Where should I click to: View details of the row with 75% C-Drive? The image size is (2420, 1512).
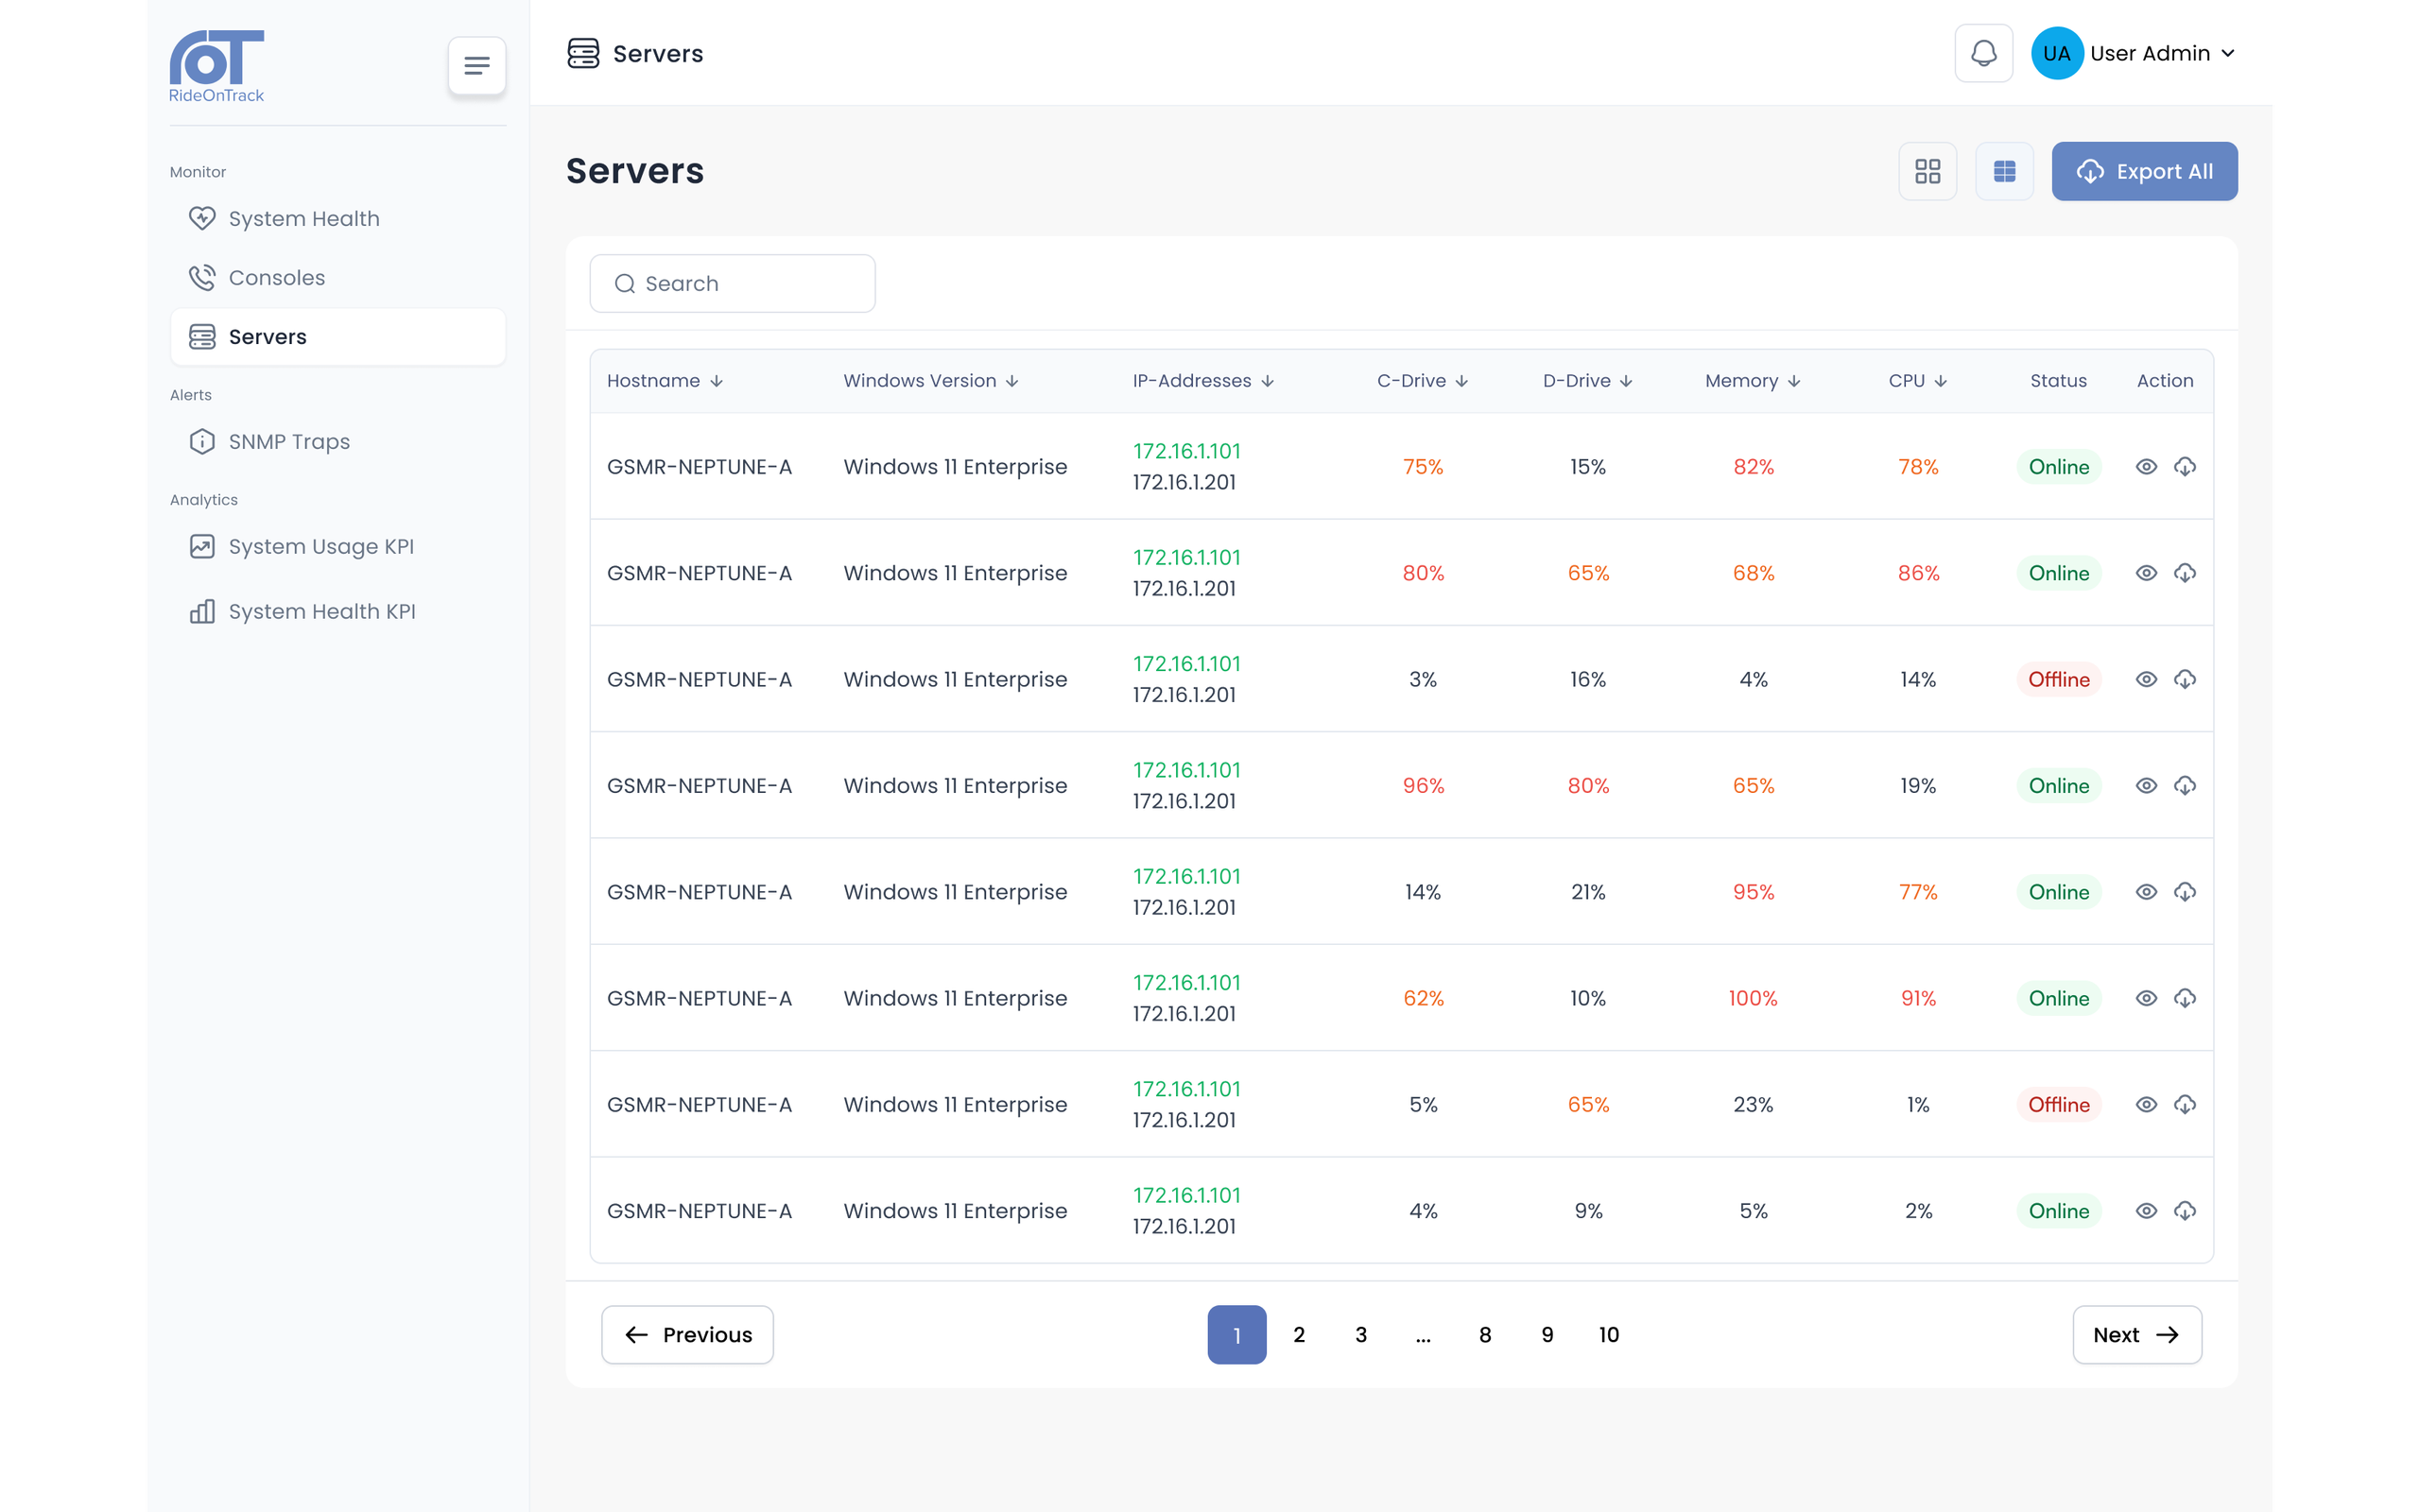pyautogui.click(x=2146, y=467)
